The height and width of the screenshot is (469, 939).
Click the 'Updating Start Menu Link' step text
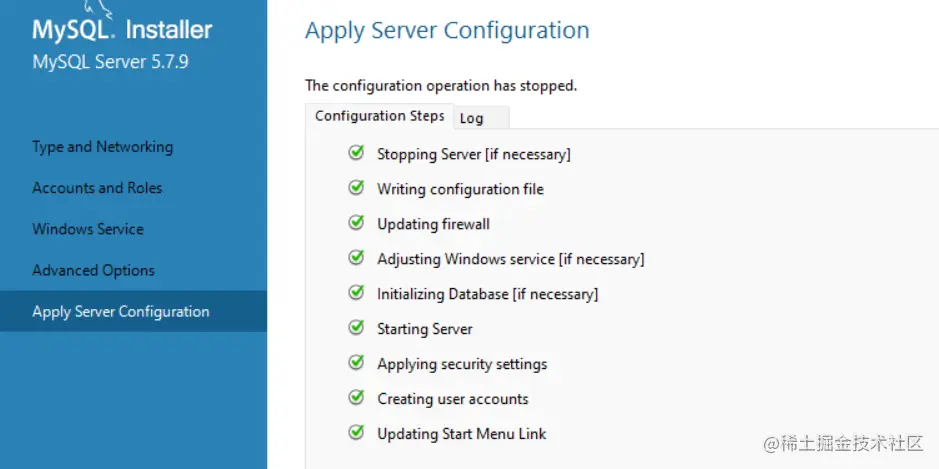click(462, 434)
